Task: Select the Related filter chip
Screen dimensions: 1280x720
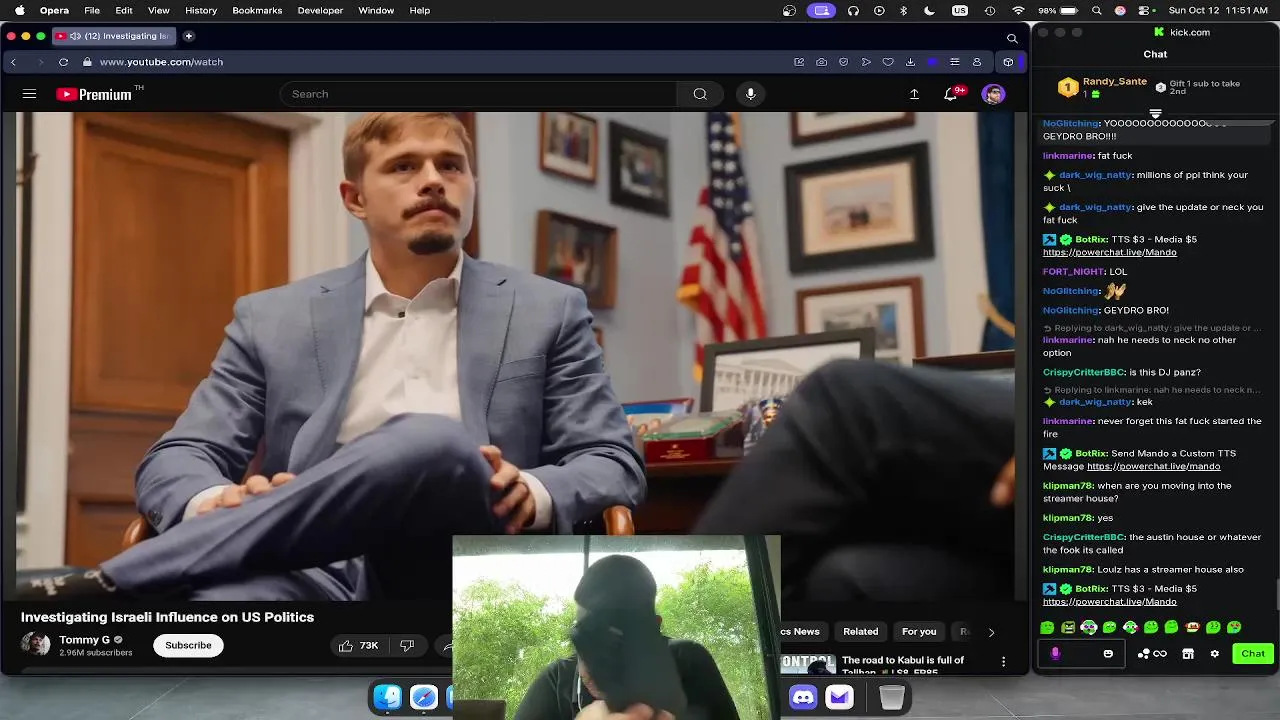Action: [x=860, y=632]
